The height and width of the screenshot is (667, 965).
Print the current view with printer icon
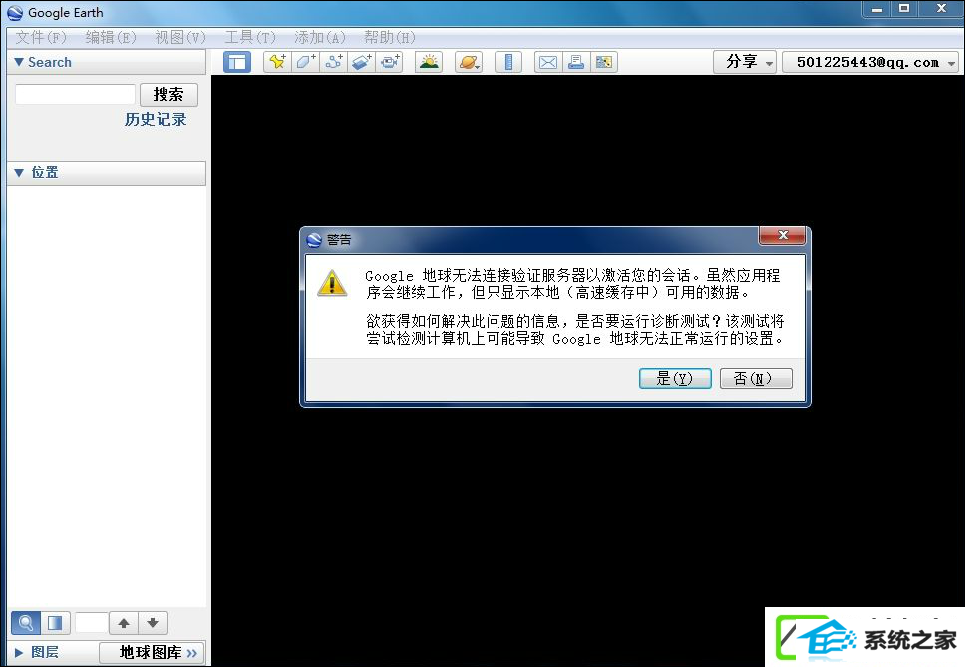point(576,62)
